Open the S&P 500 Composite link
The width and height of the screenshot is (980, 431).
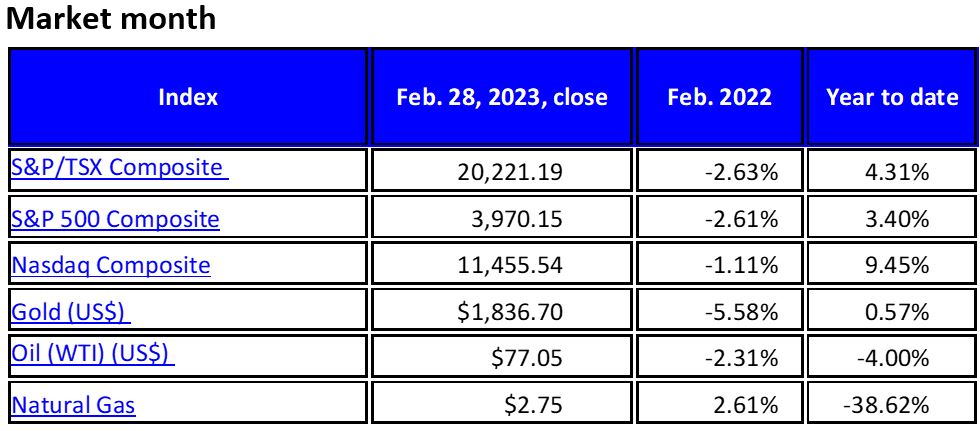point(114,217)
